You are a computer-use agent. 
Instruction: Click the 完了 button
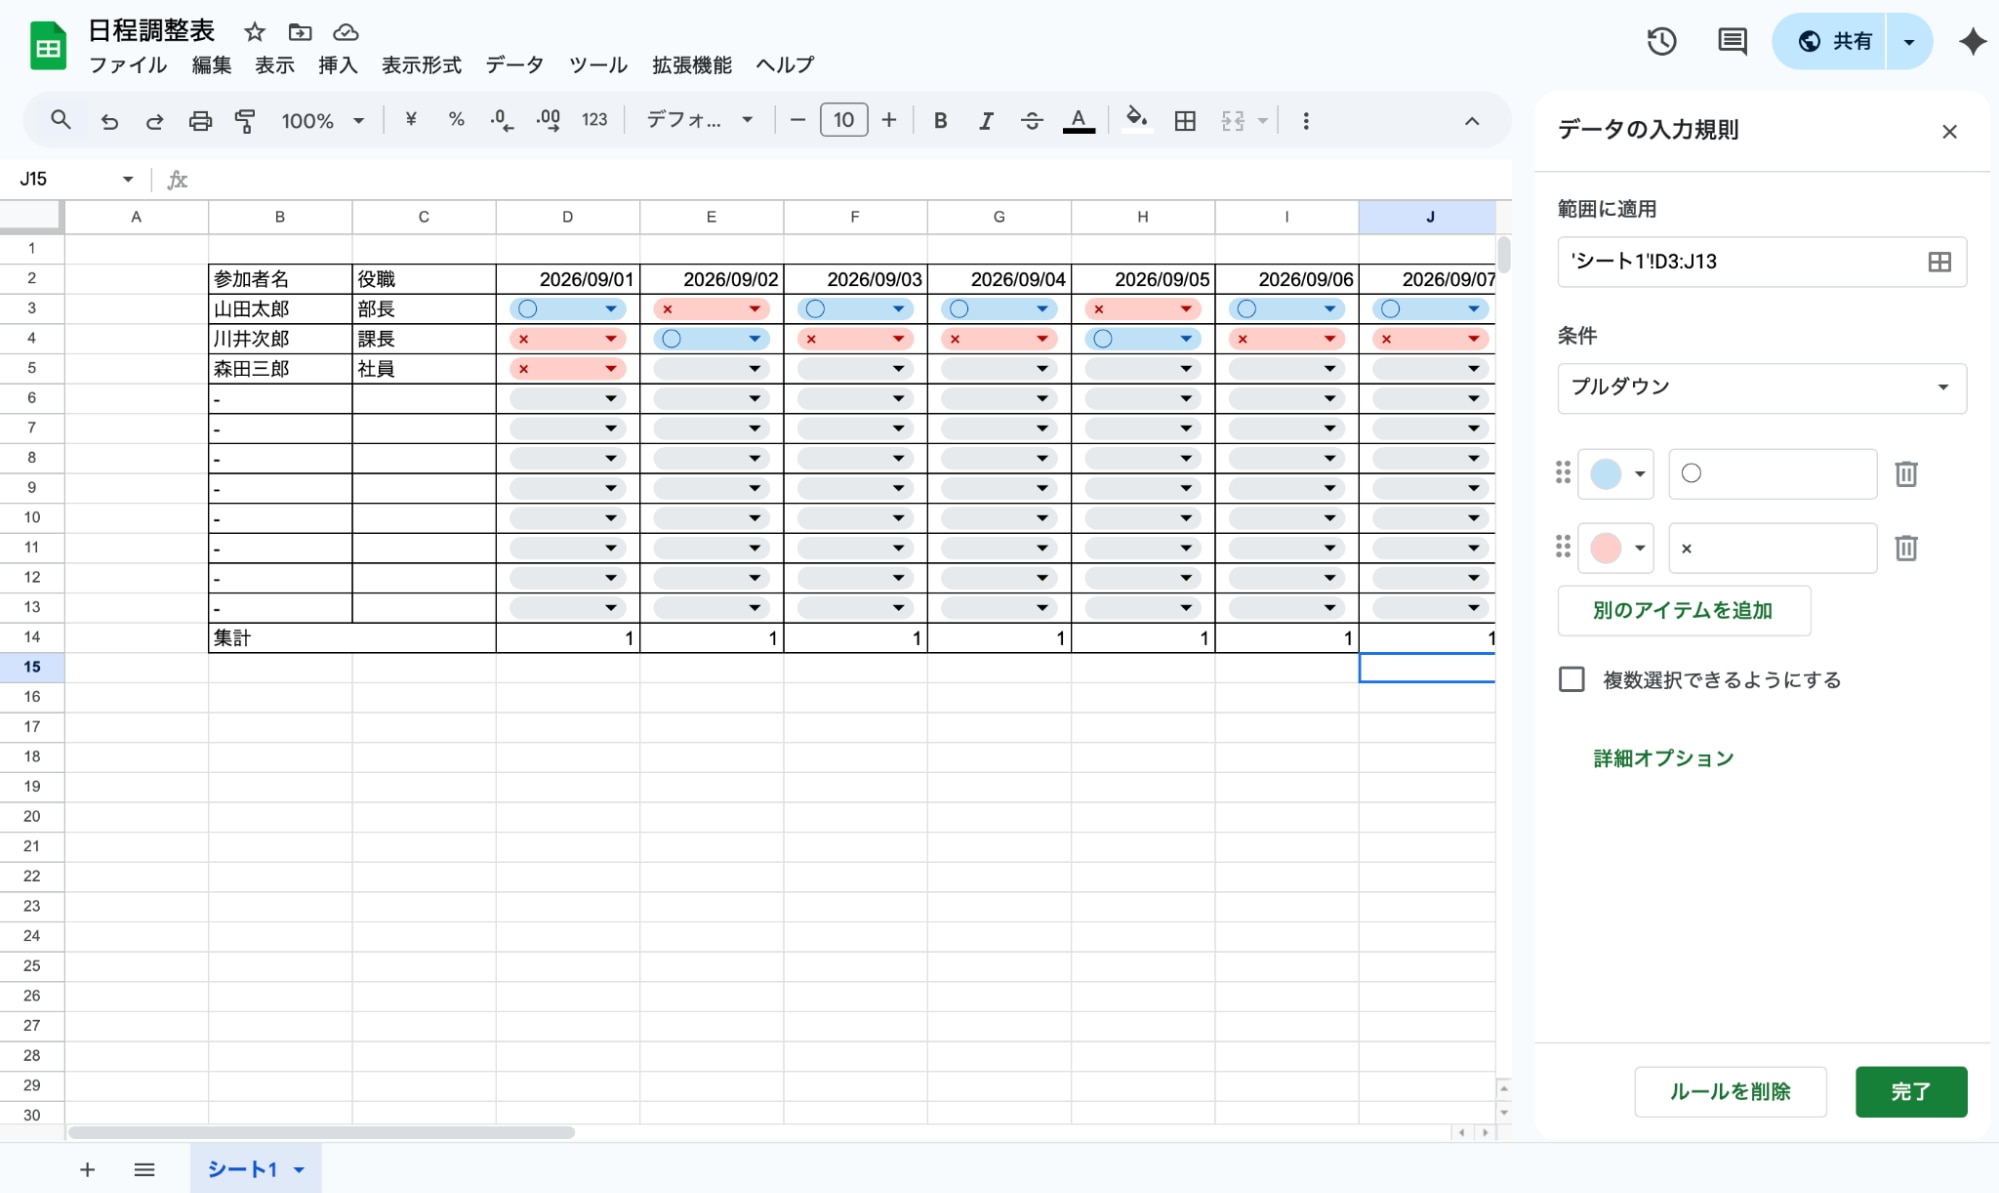[1910, 1091]
